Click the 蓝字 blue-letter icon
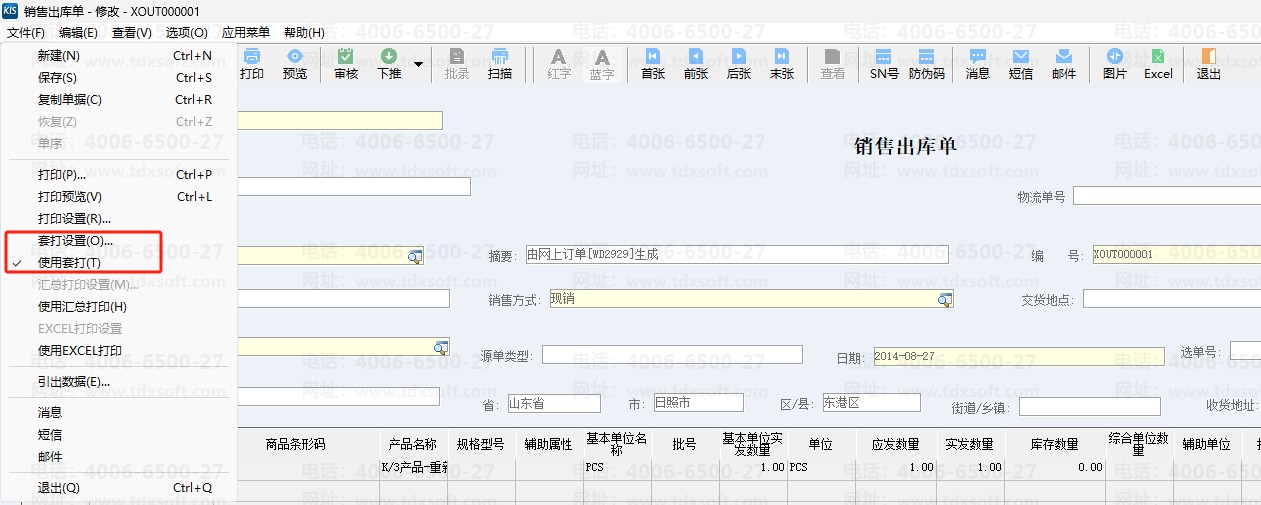1261x505 pixels. (602, 64)
